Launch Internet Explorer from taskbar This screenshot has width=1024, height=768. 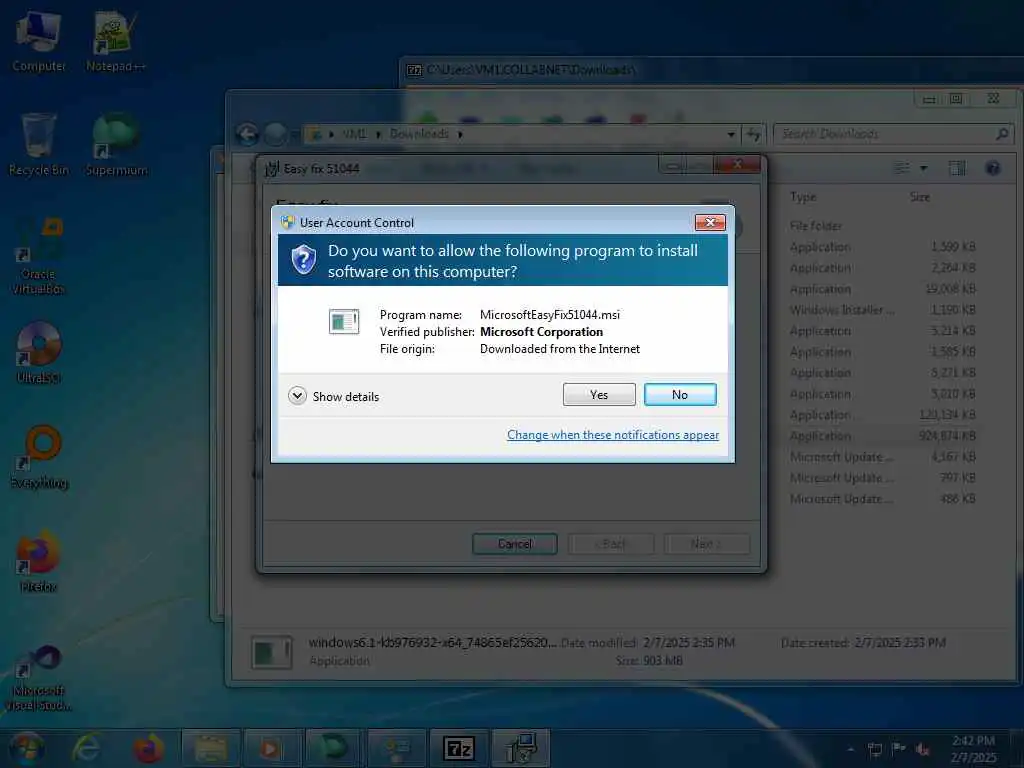pyautogui.click(x=87, y=748)
